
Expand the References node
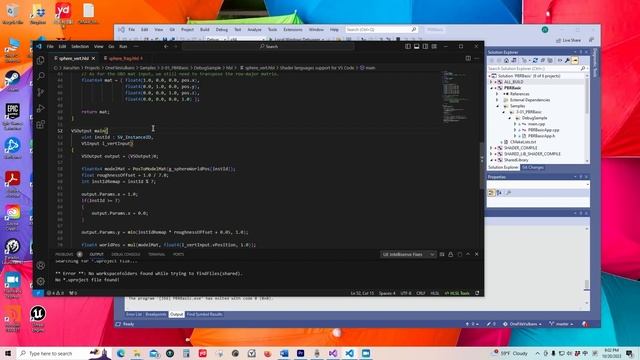[x=498, y=94]
